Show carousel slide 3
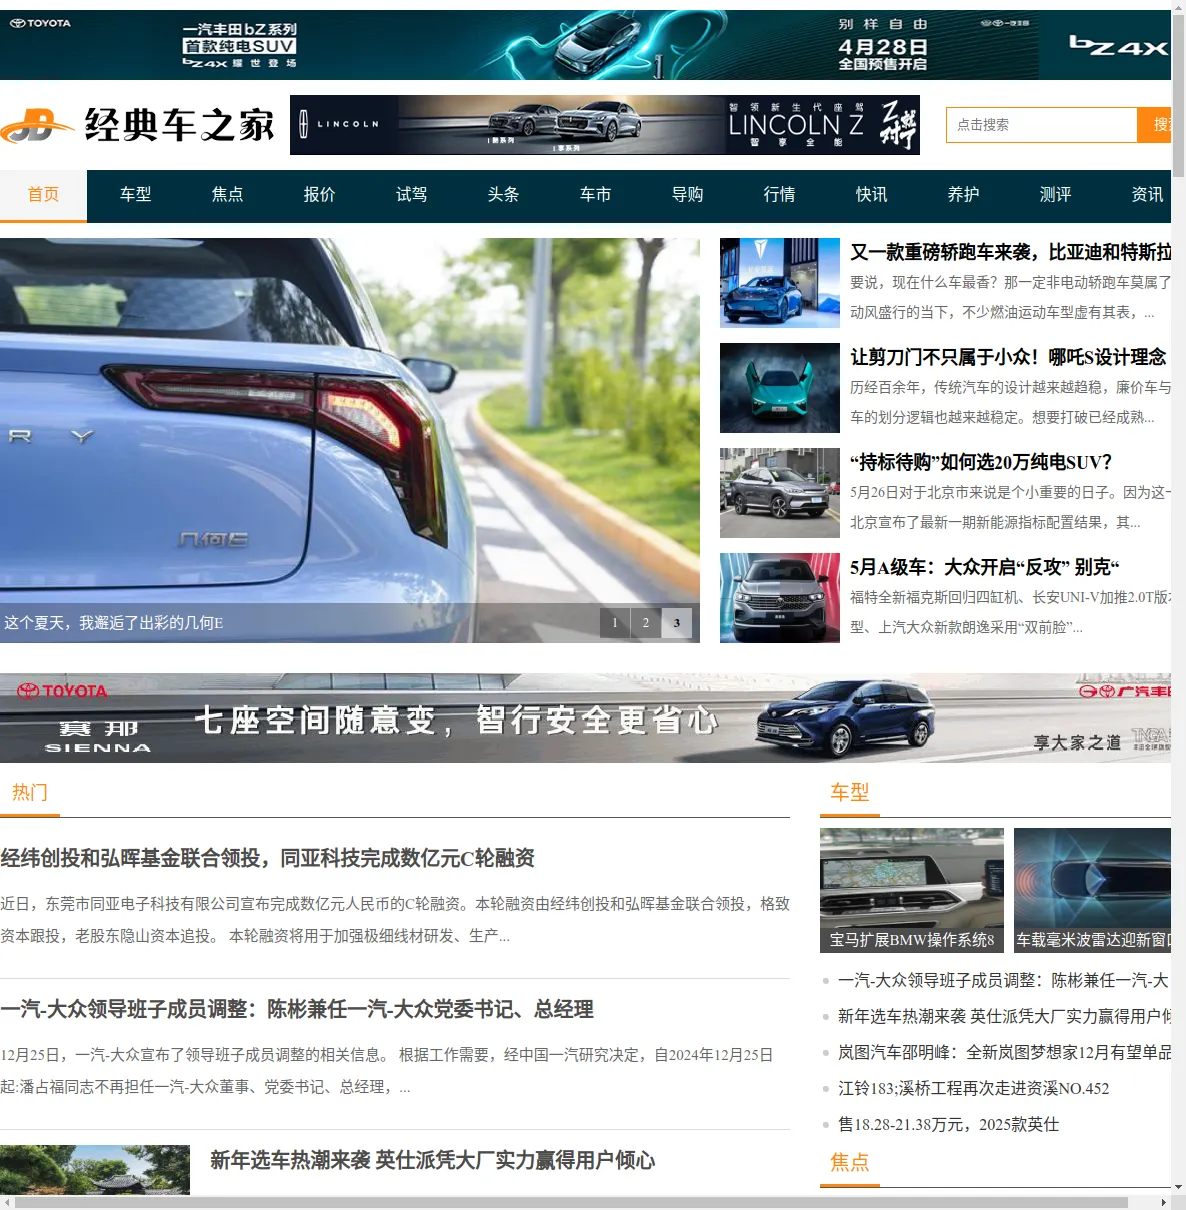Screen dimensions: 1186x1210 click(x=677, y=623)
